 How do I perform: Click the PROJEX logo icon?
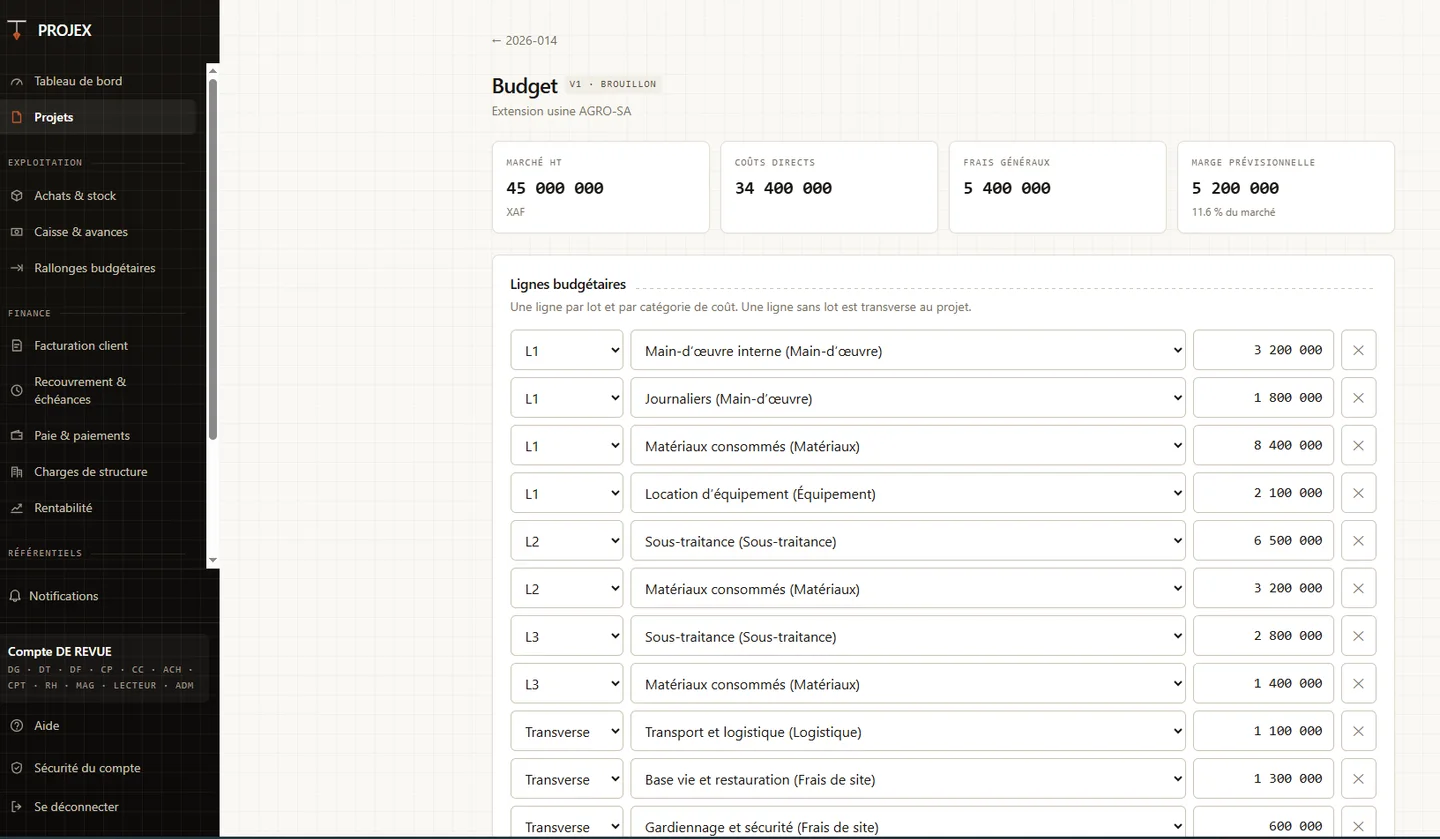(x=16, y=30)
